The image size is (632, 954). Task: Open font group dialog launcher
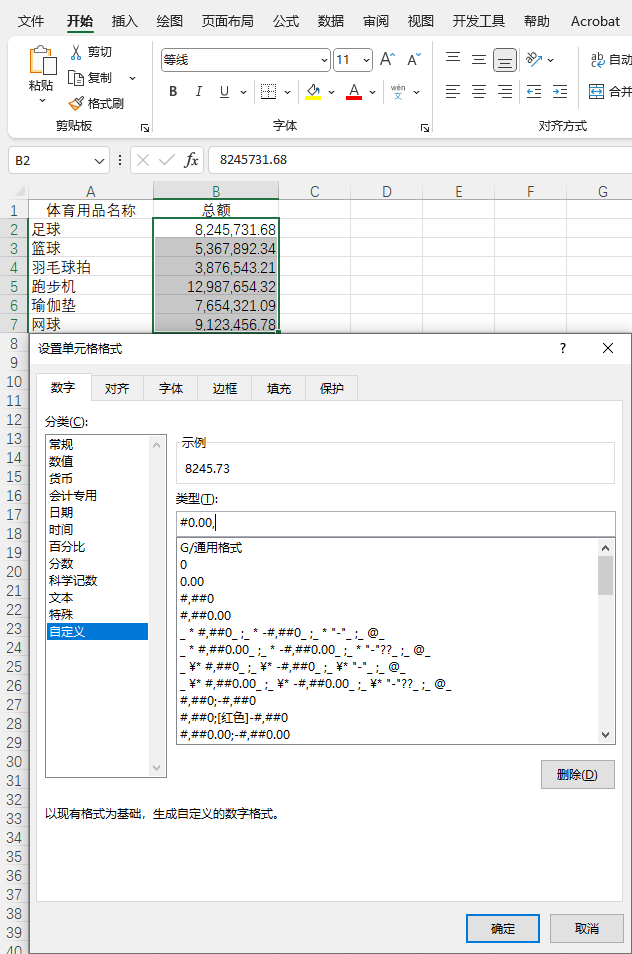(425, 128)
